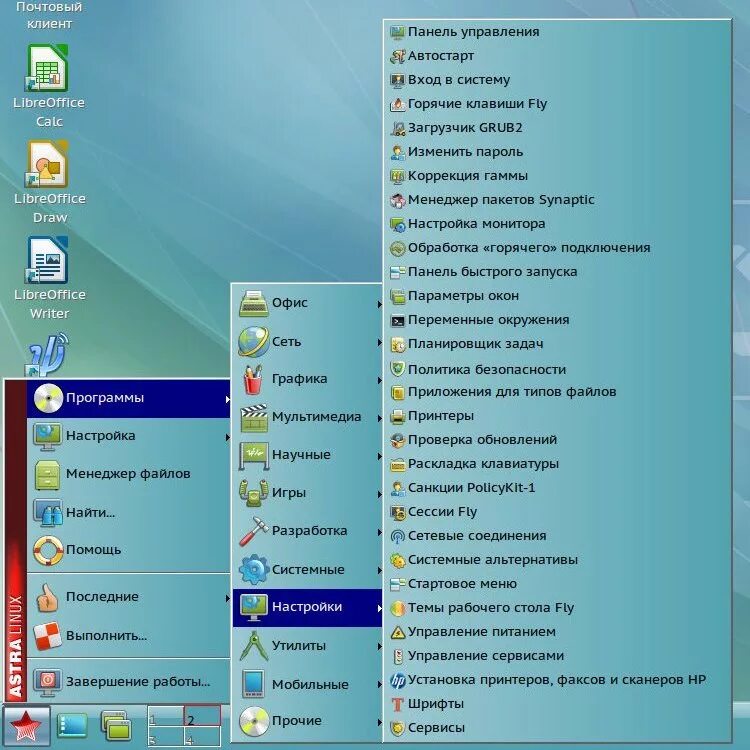Click the Горячие клавиши Fly icon
Image resolution: width=750 pixels, height=750 pixels.
397,104
